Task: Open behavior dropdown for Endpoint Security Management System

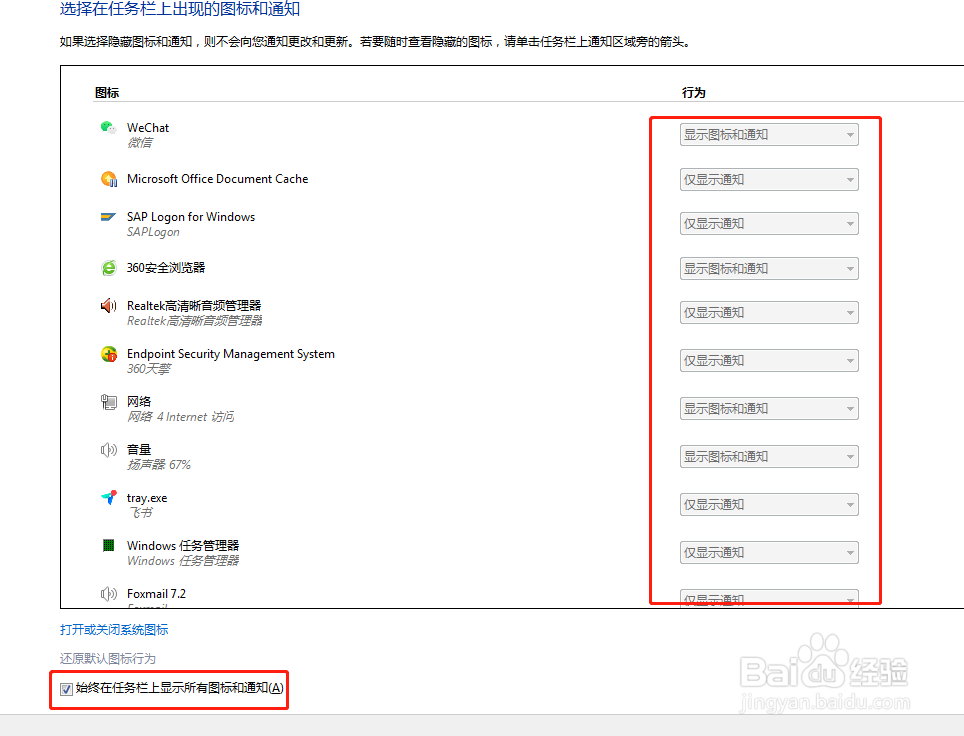Action: pos(769,361)
